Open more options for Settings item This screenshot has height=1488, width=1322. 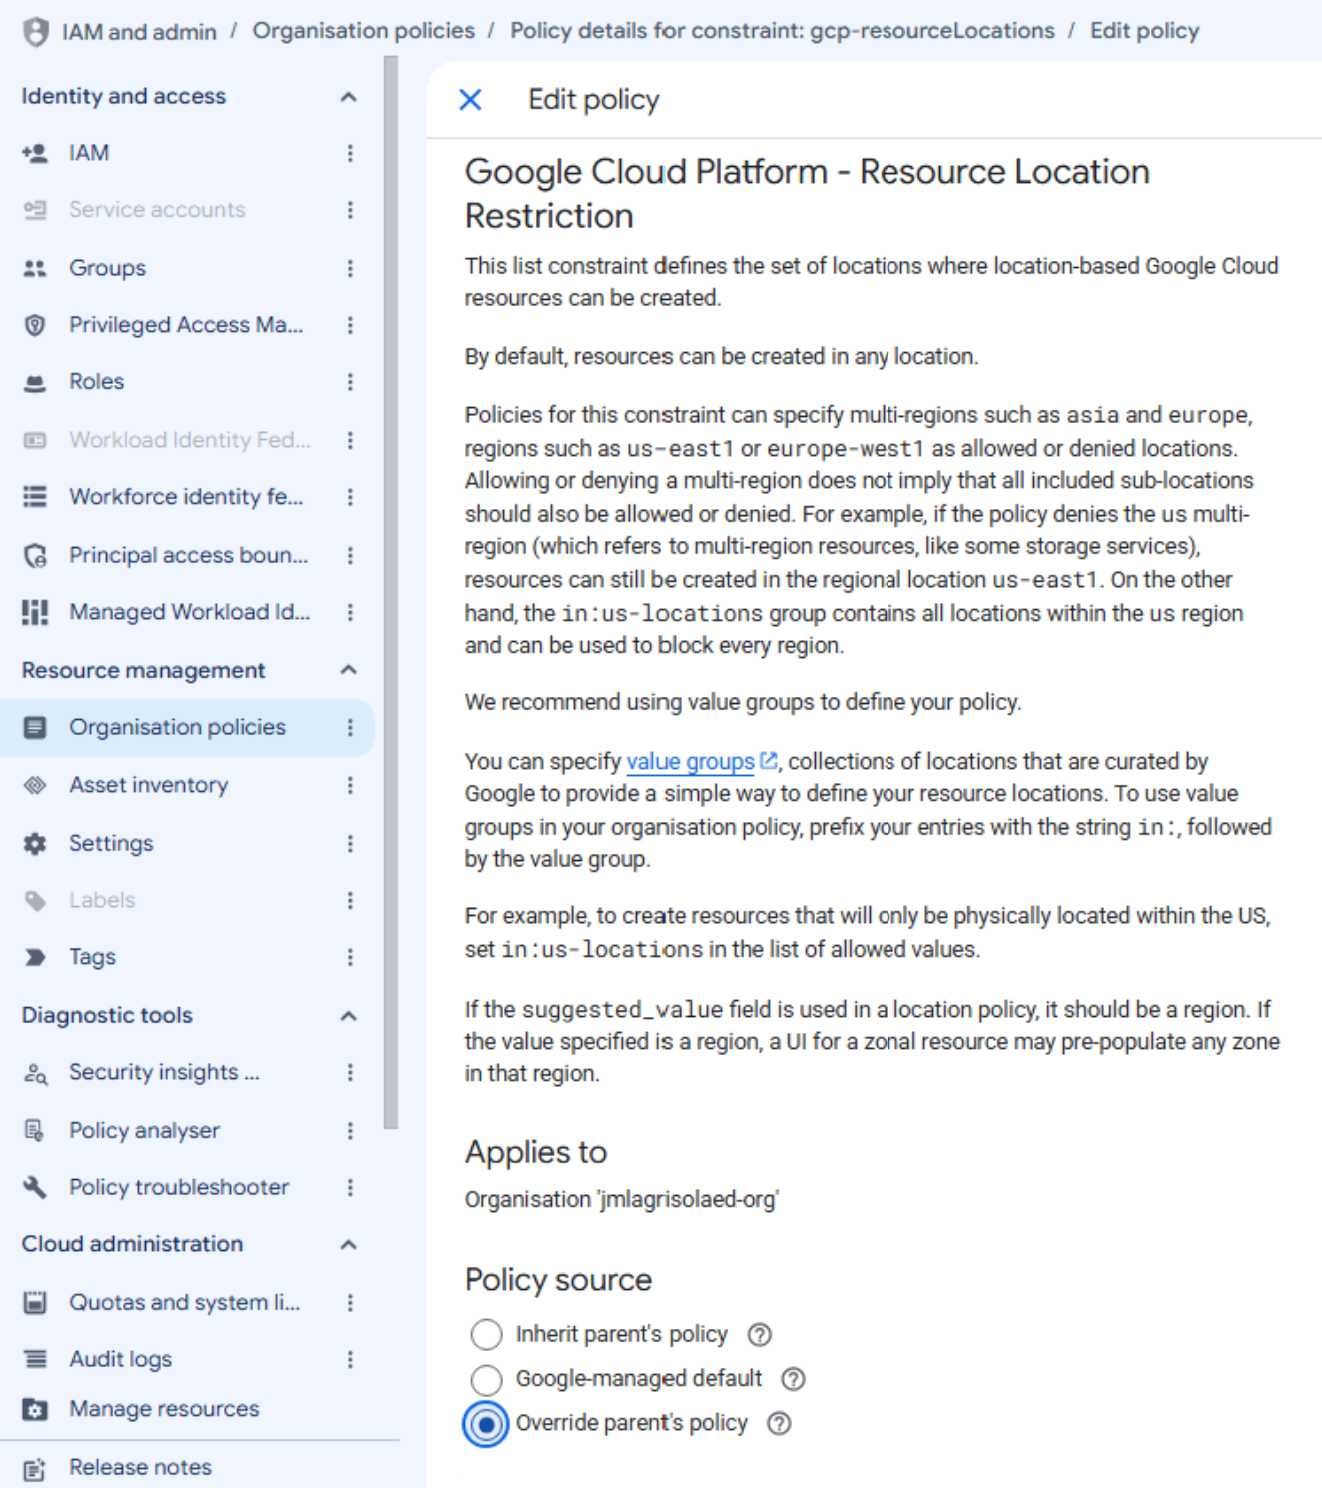click(350, 843)
